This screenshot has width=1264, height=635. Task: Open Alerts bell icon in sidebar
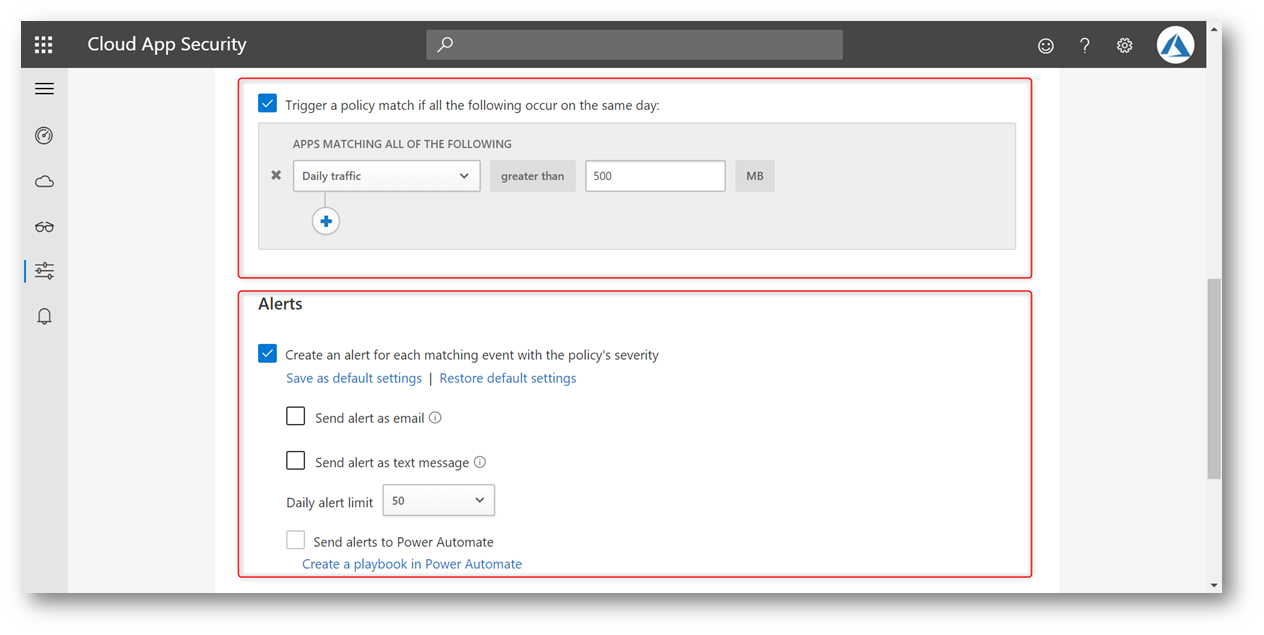(44, 316)
